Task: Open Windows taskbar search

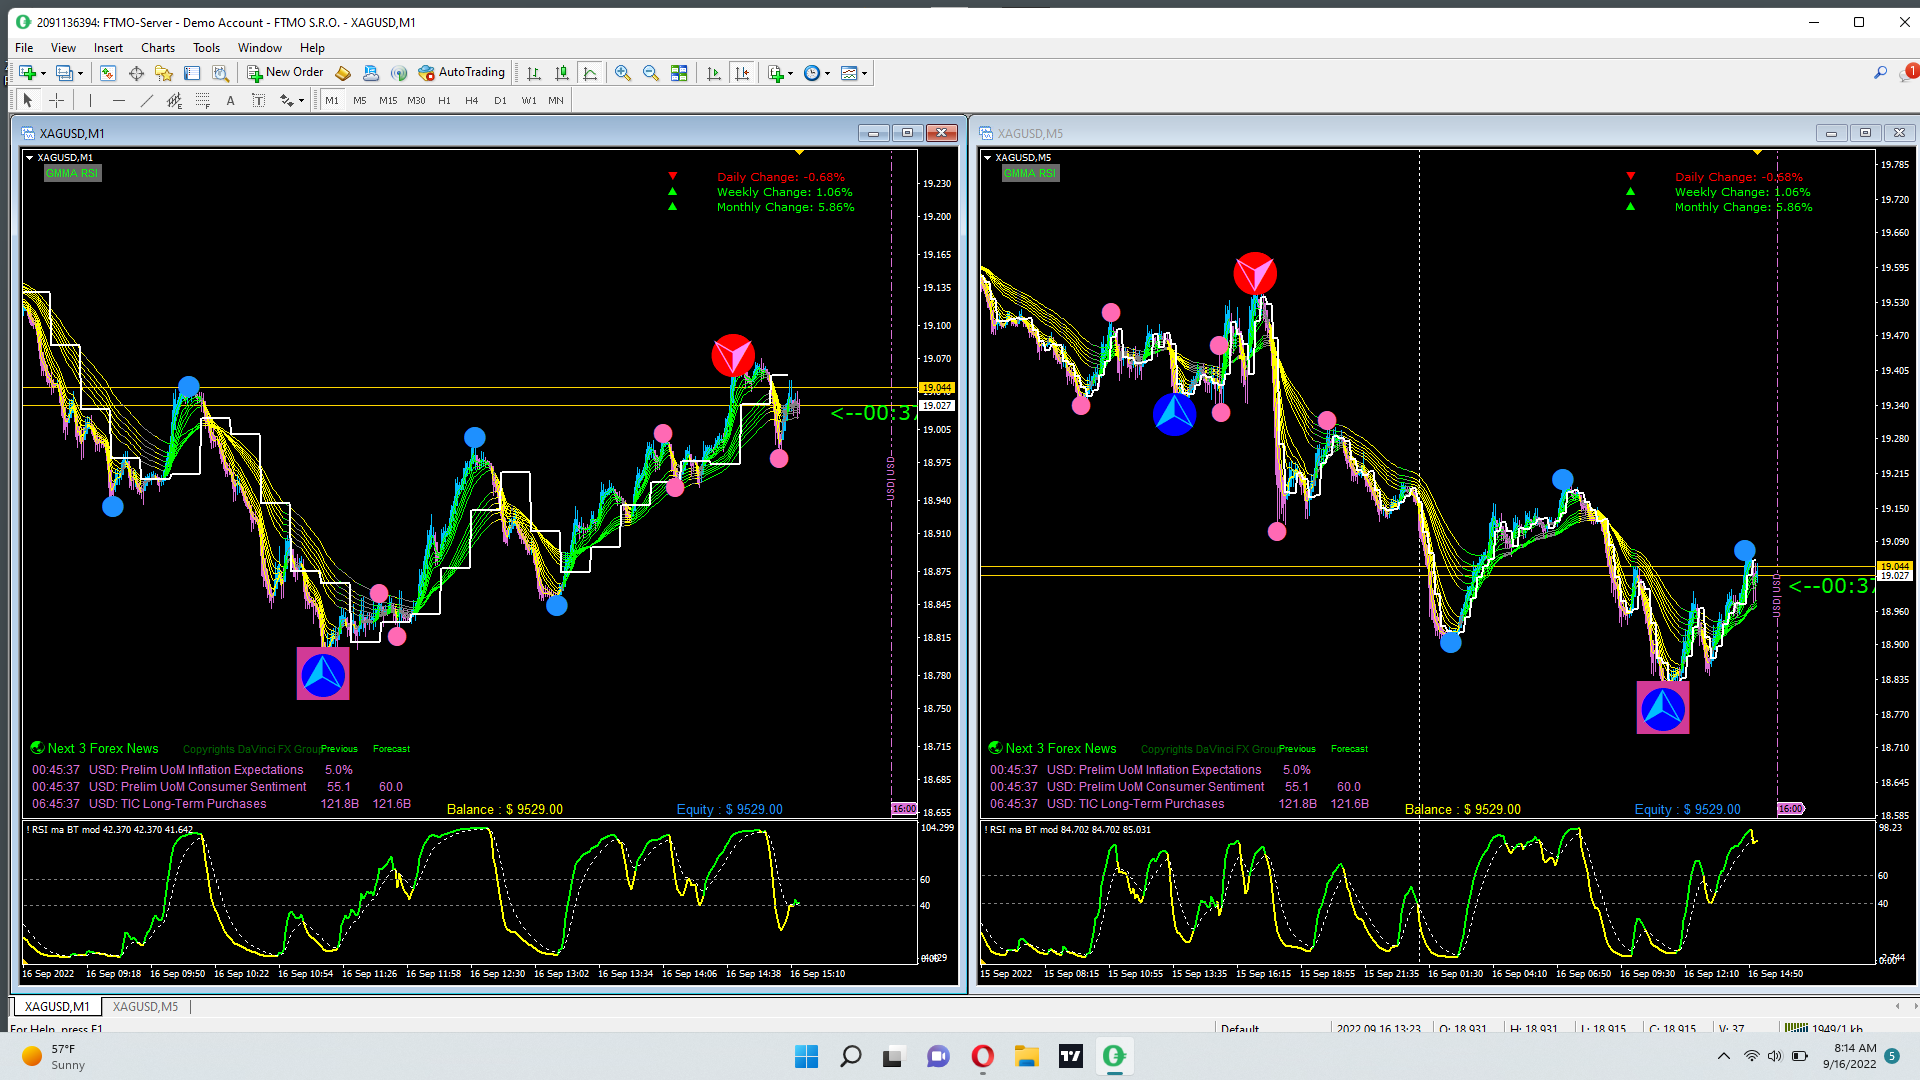Action: tap(851, 1056)
